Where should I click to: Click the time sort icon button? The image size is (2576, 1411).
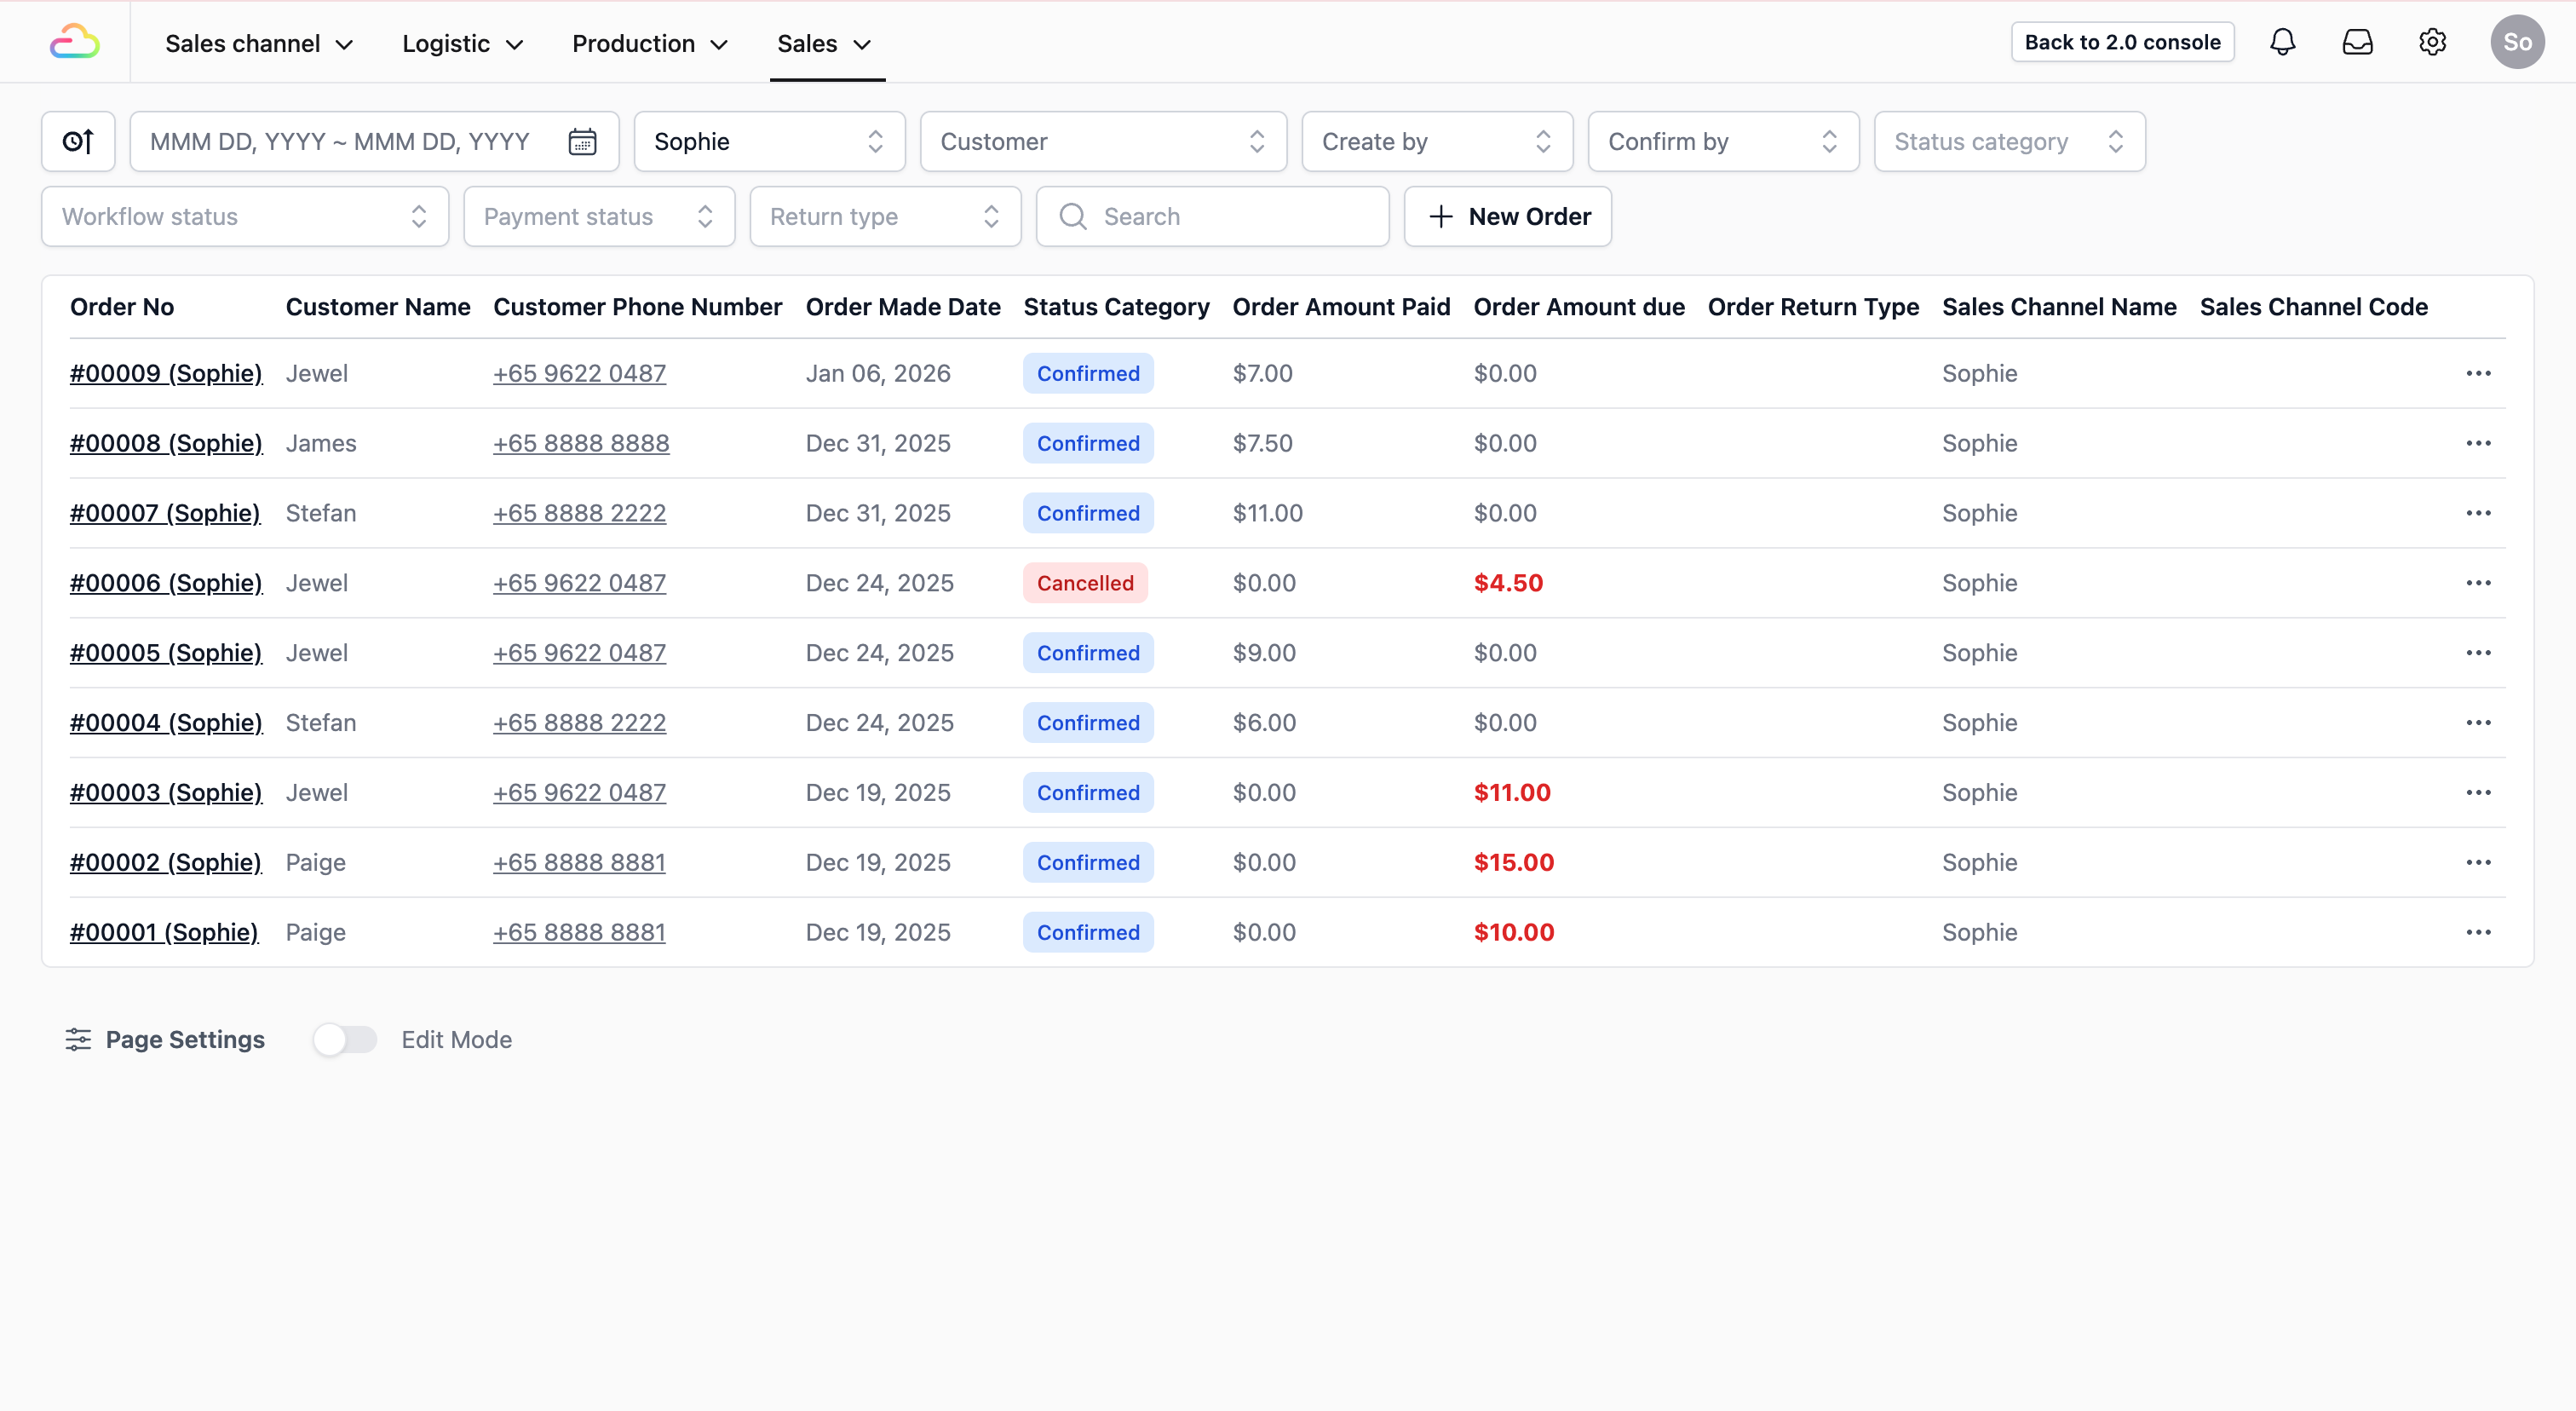[78, 141]
